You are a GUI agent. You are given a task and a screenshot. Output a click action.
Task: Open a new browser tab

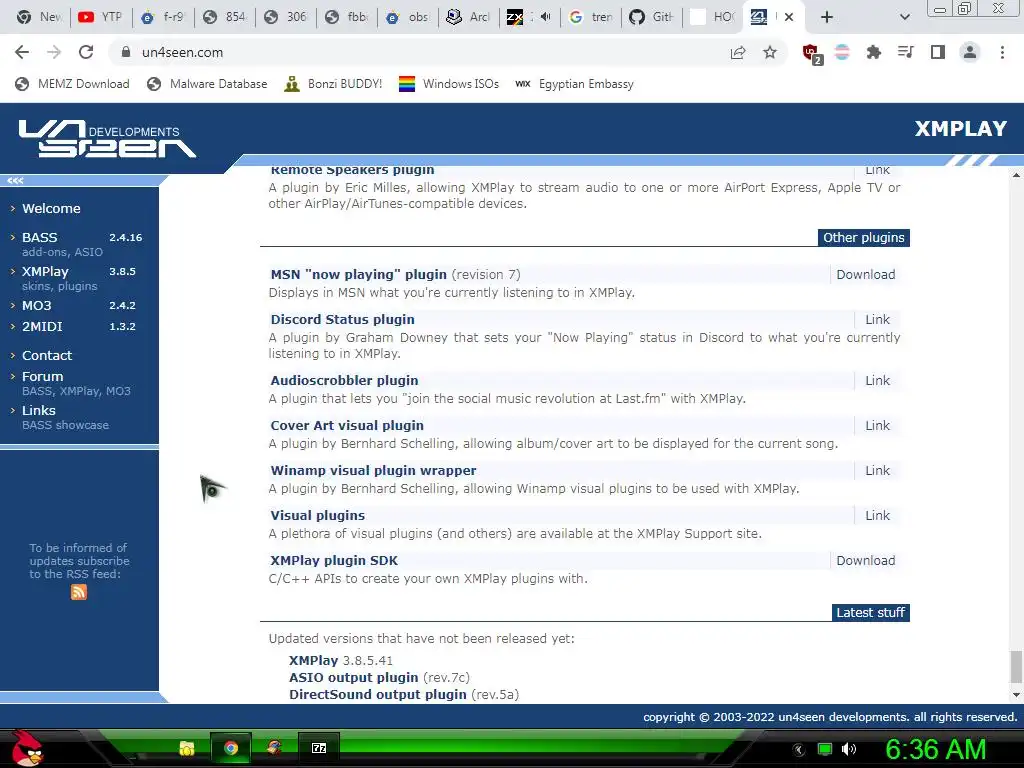click(x=827, y=17)
